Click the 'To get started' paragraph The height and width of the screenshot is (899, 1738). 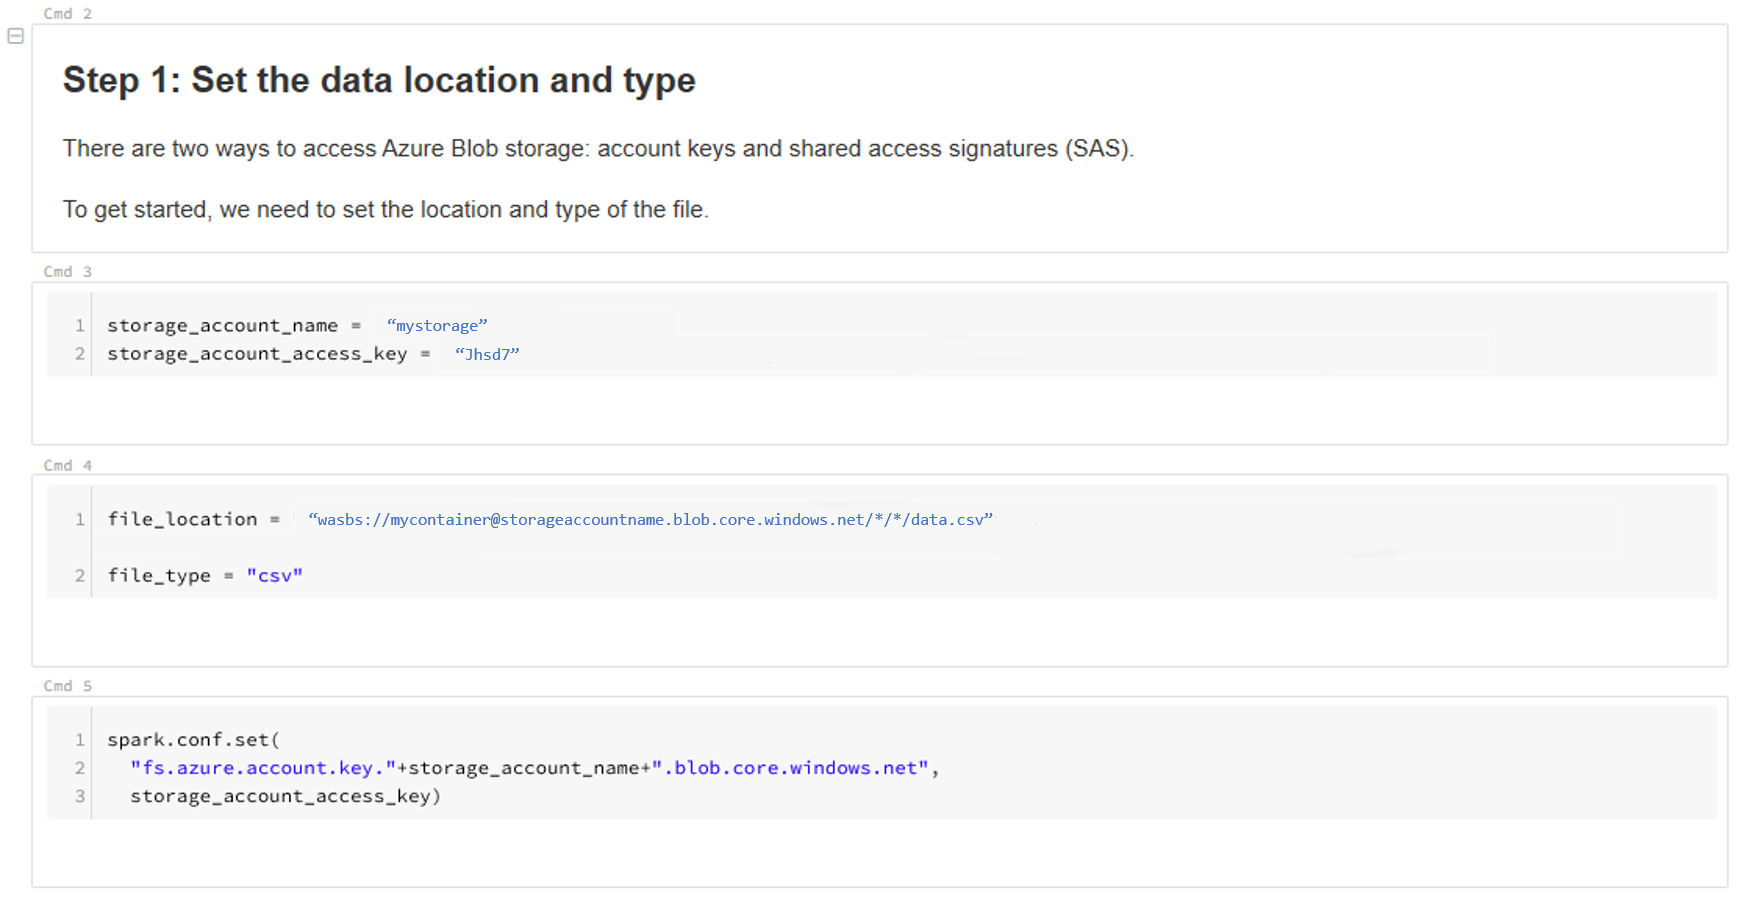click(385, 210)
